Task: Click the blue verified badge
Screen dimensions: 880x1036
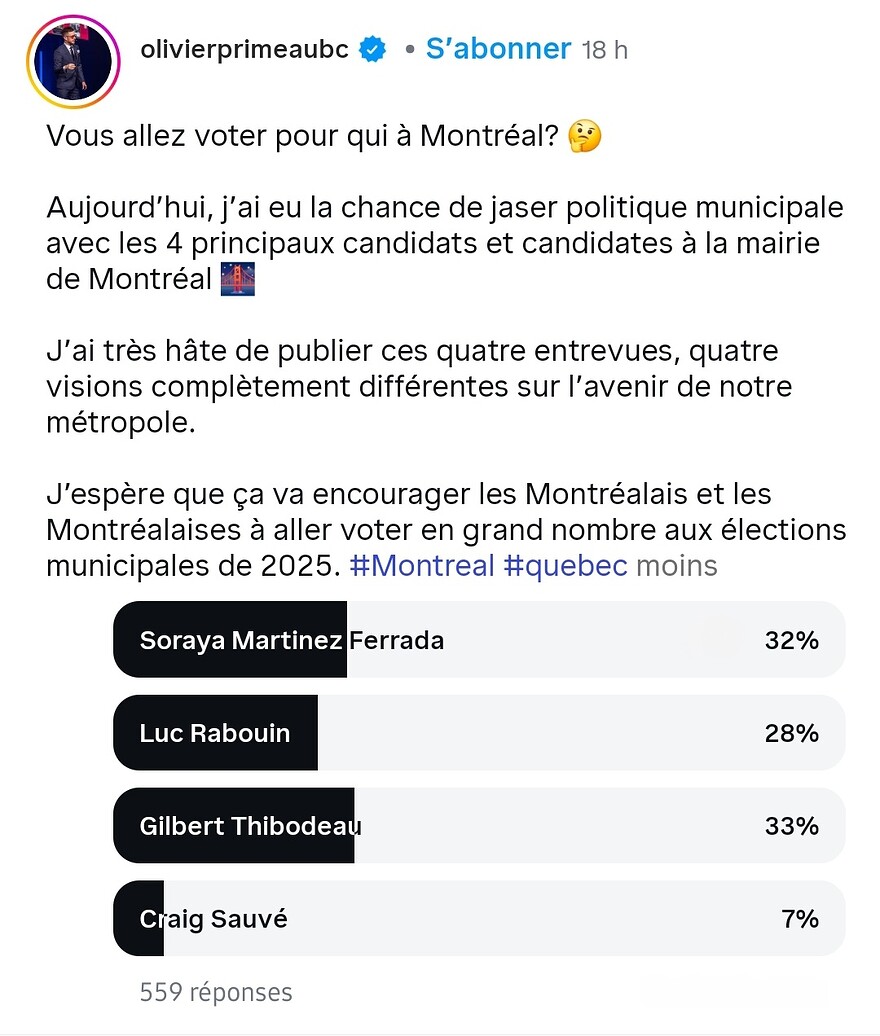Action: [374, 49]
